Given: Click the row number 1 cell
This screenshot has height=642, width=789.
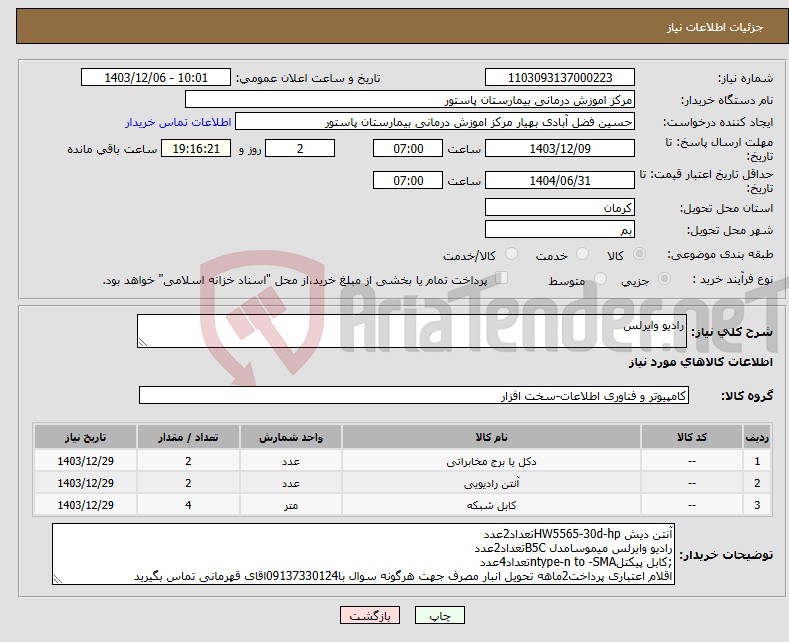Looking at the screenshot, I should click(x=757, y=461).
